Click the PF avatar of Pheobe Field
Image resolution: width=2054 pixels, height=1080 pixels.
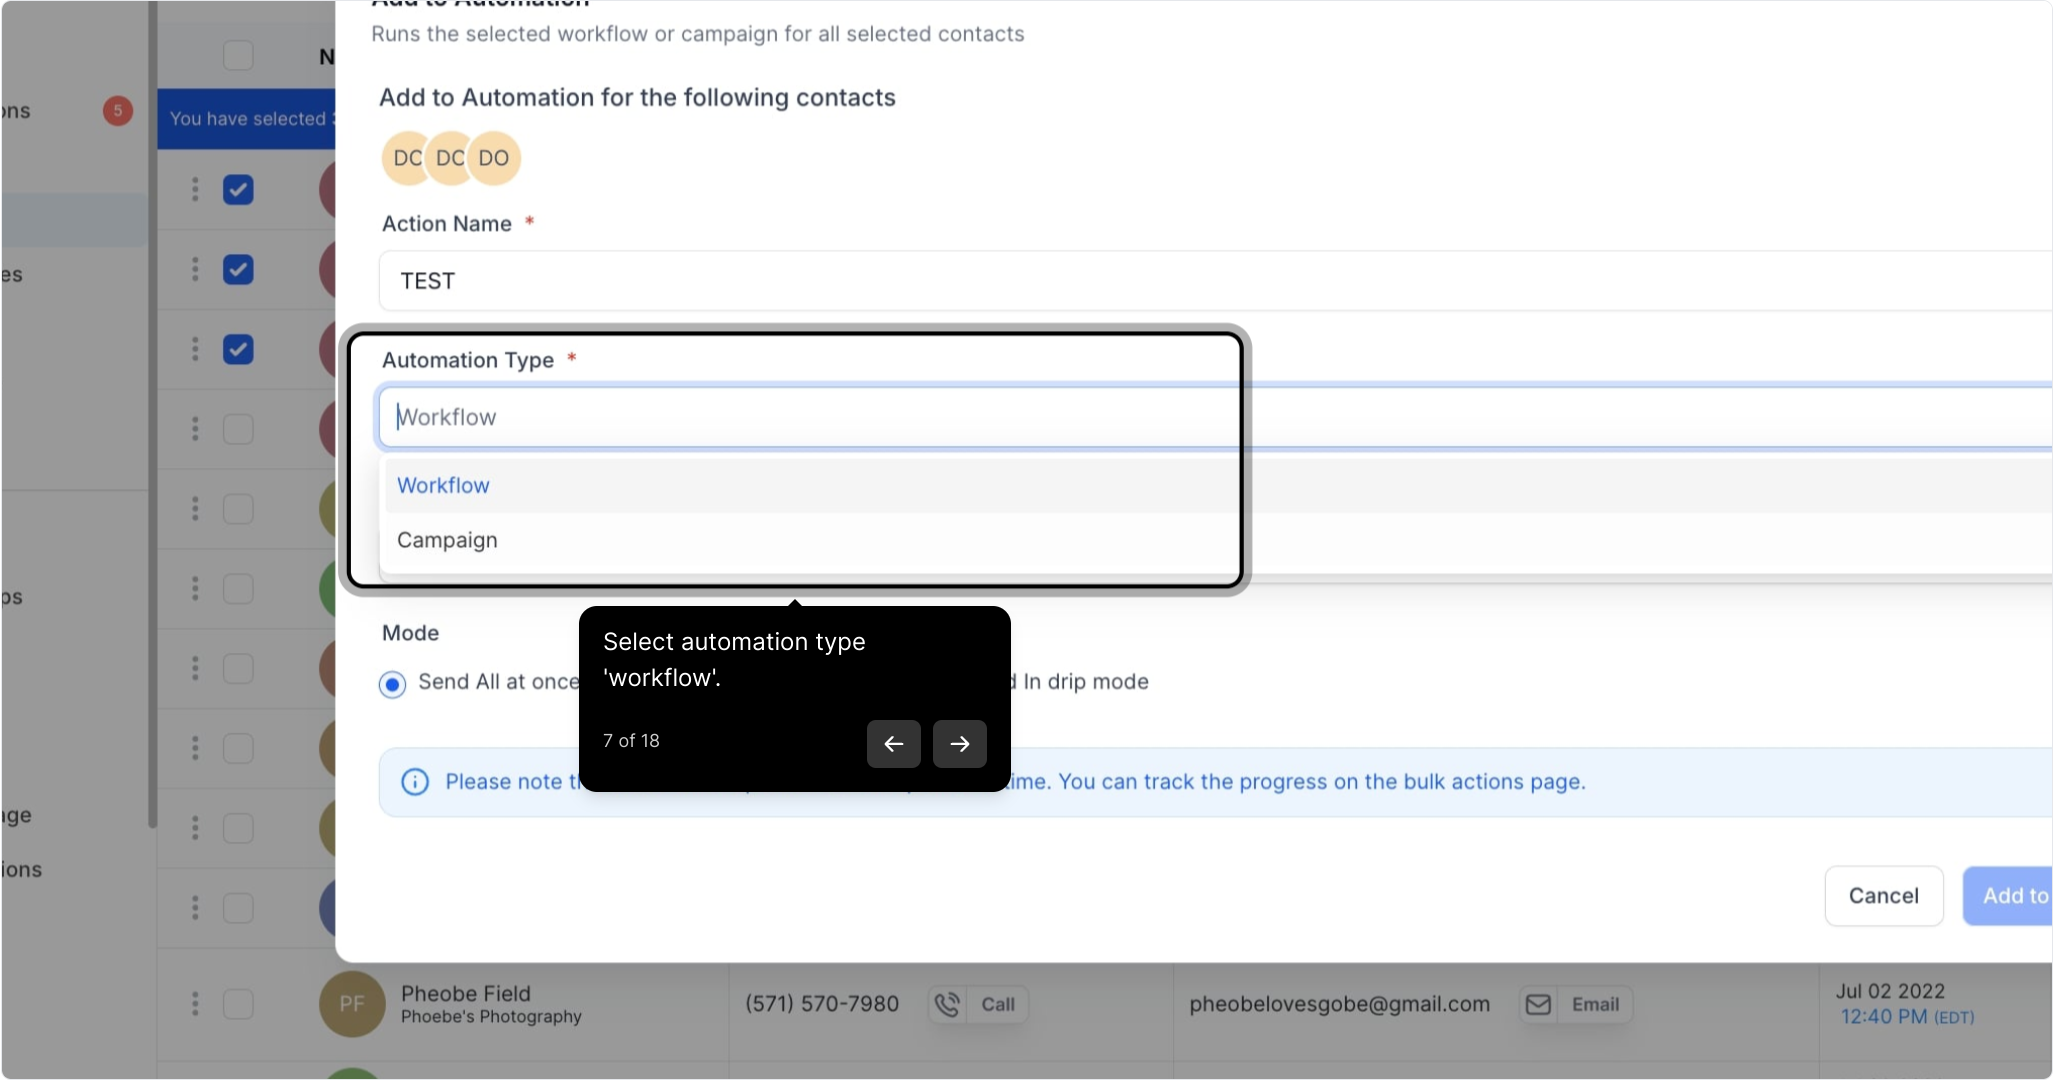point(351,1004)
